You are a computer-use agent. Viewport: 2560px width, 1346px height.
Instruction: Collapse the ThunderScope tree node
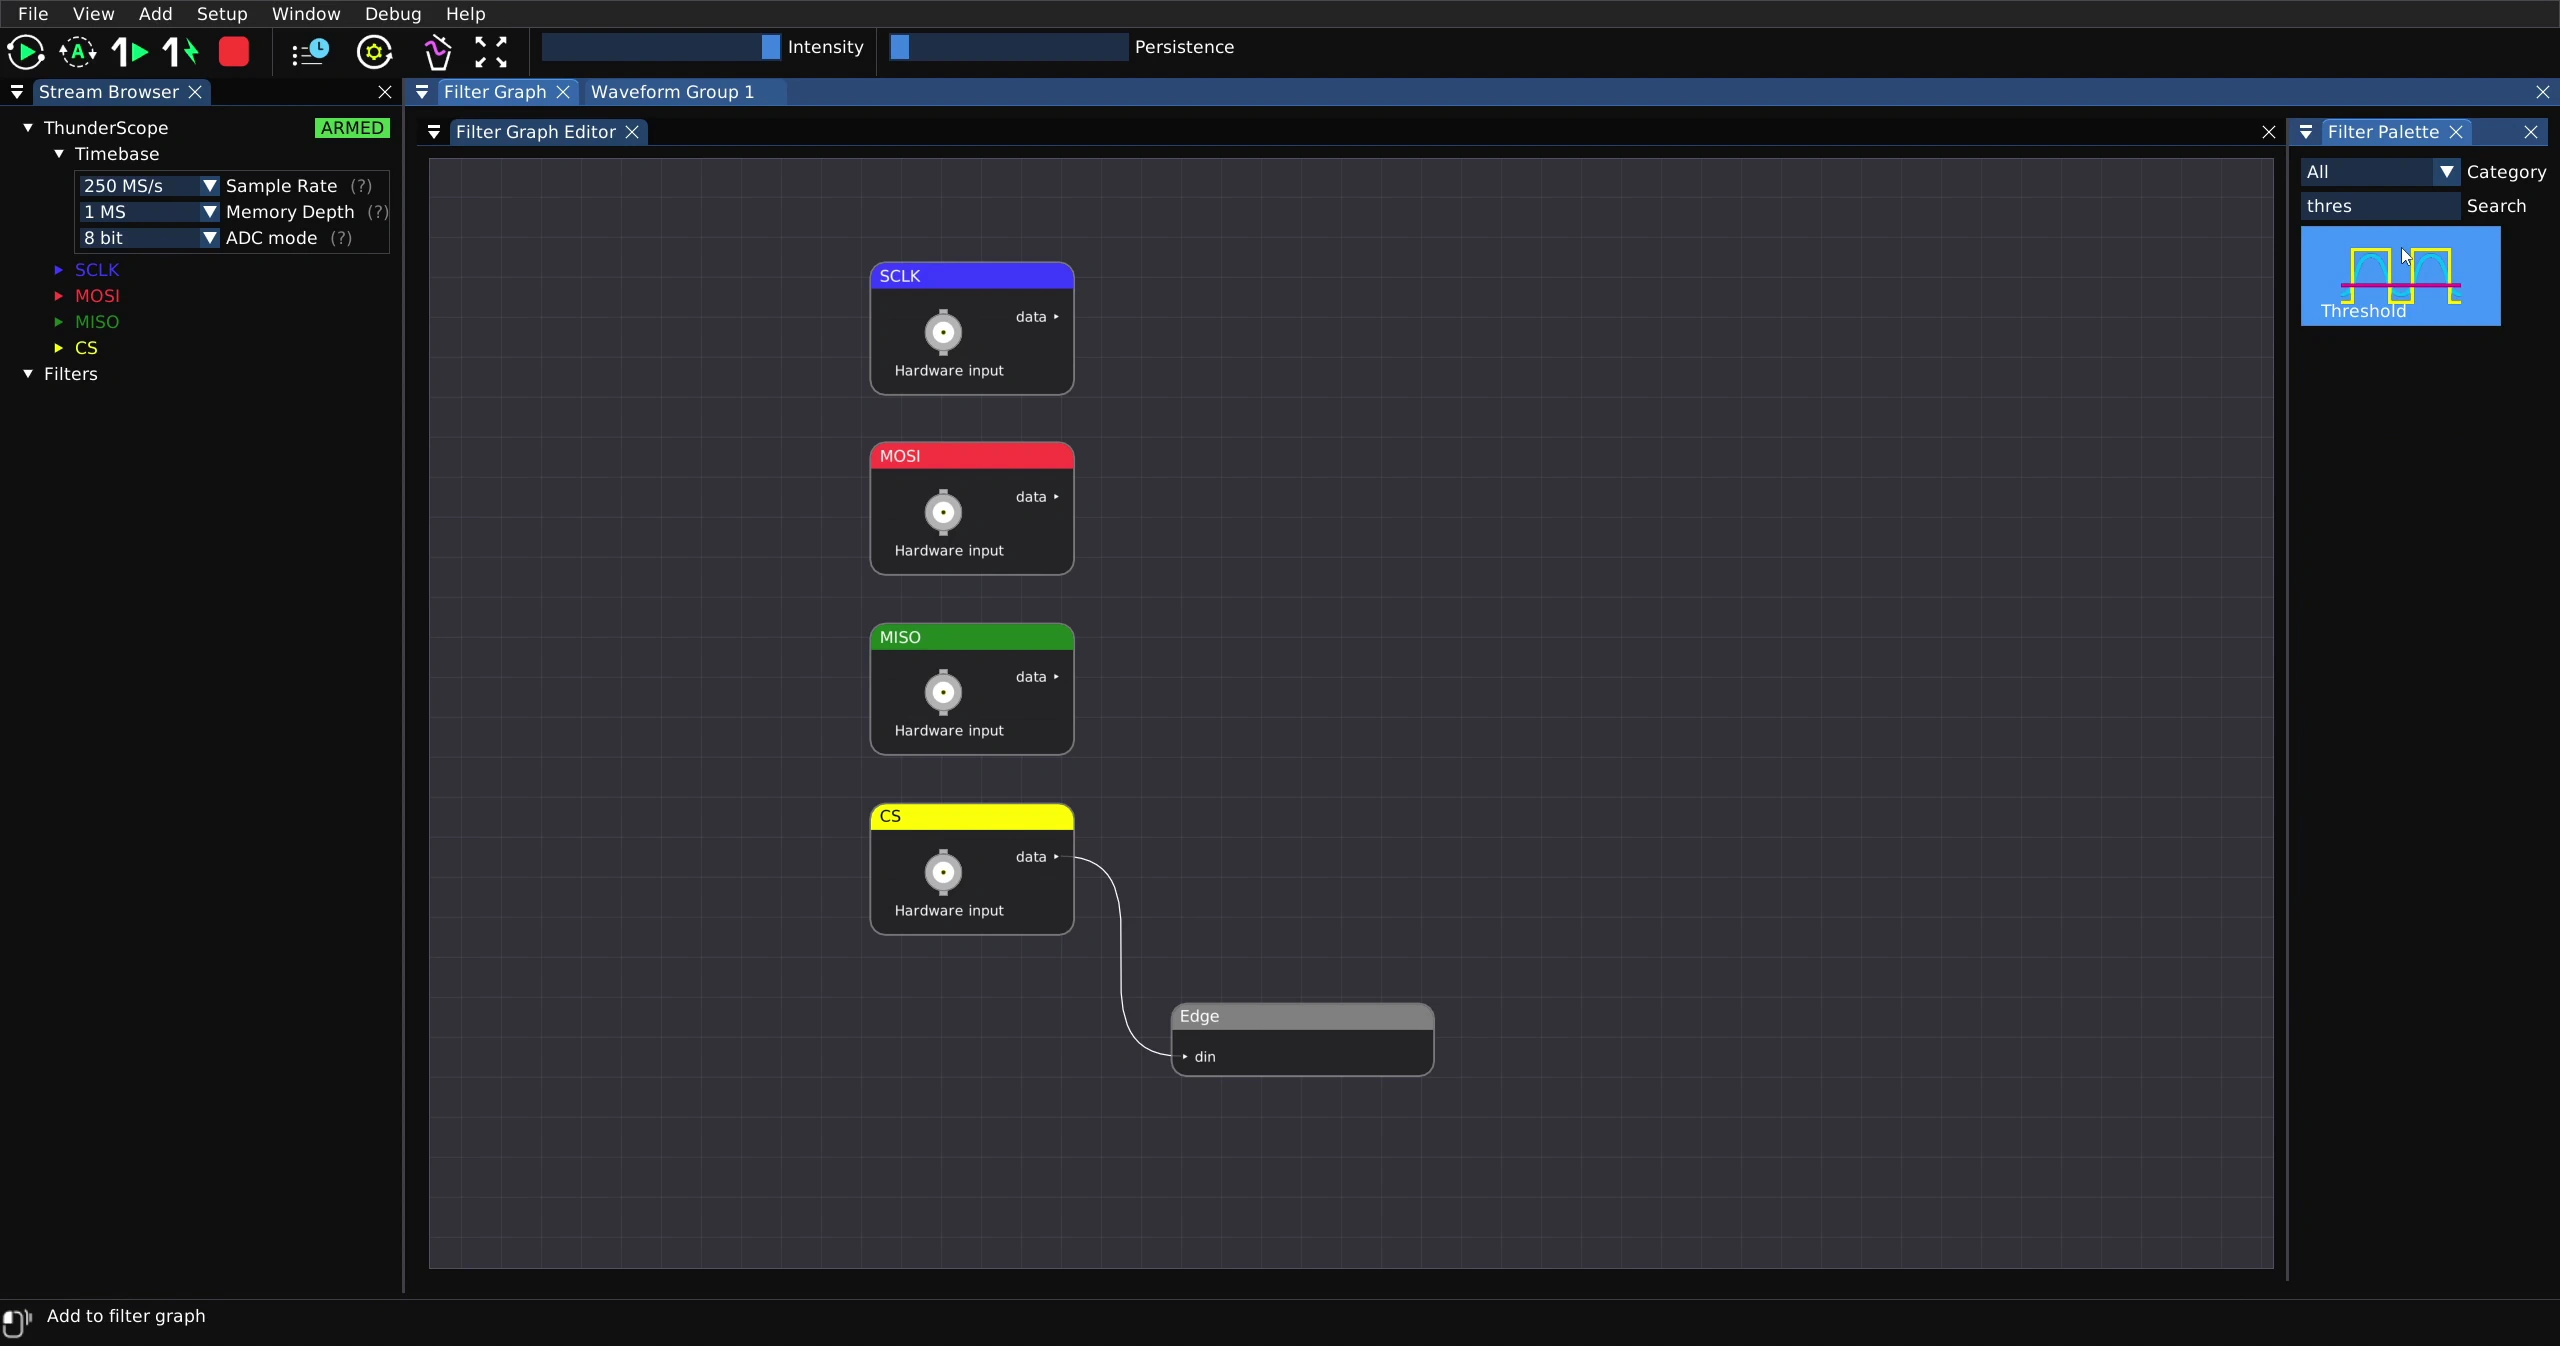pyautogui.click(x=28, y=128)
